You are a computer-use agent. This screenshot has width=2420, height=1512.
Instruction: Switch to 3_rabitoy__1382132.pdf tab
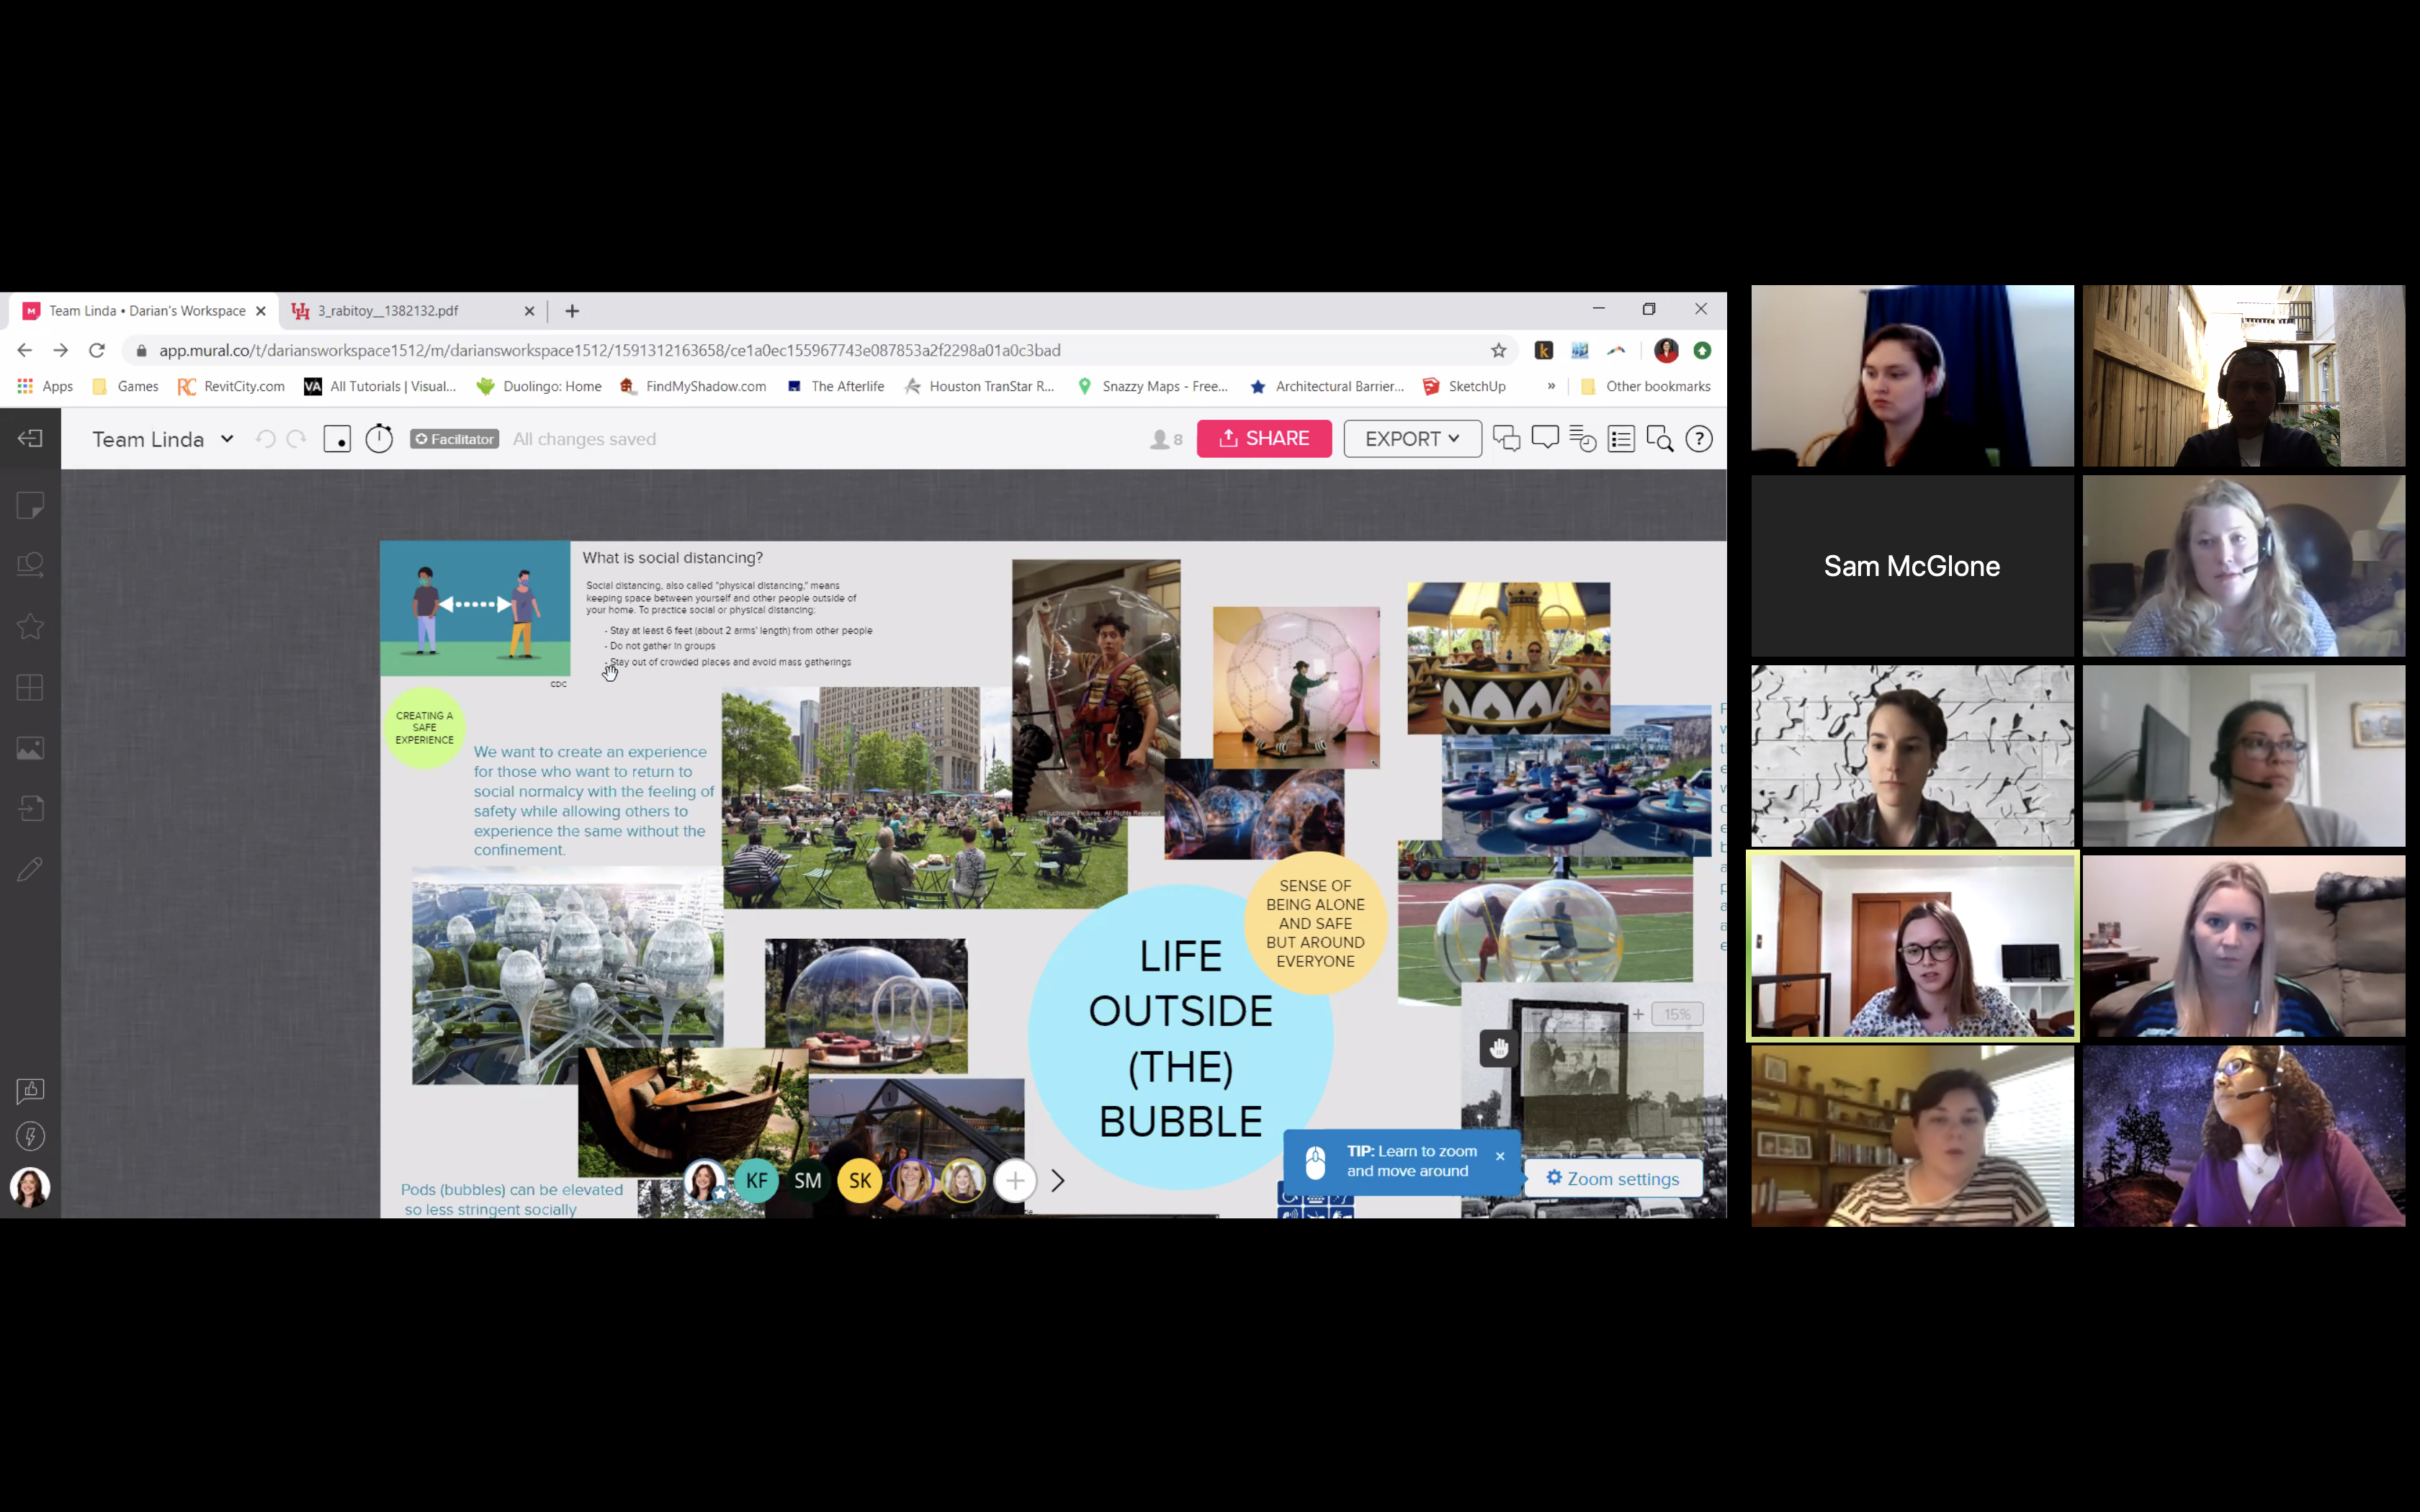pos(389,311)
